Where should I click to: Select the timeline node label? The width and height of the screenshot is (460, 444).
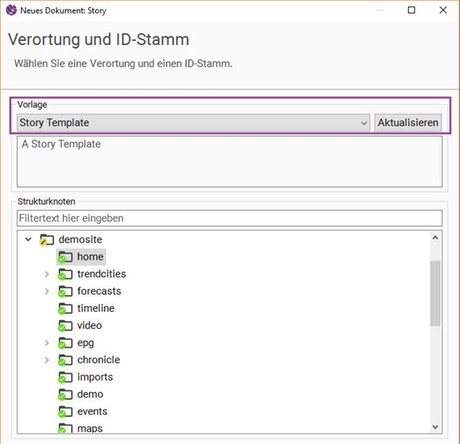click(x=96, y=308)
